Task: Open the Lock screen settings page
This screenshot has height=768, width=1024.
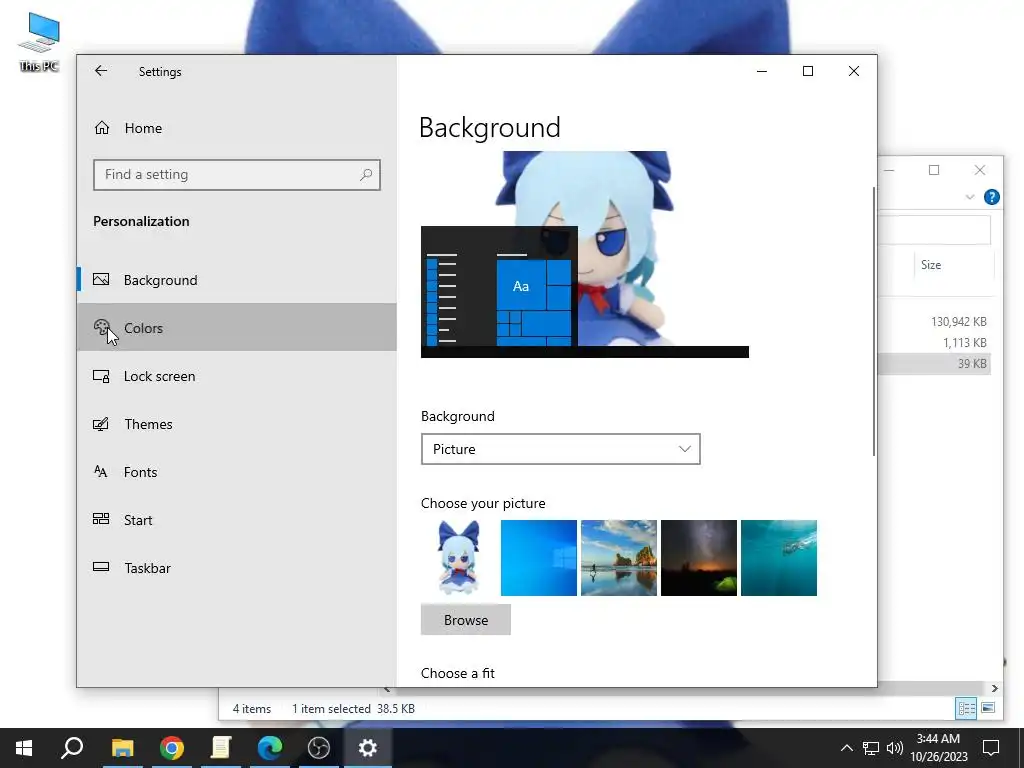Action: point(236,376)
